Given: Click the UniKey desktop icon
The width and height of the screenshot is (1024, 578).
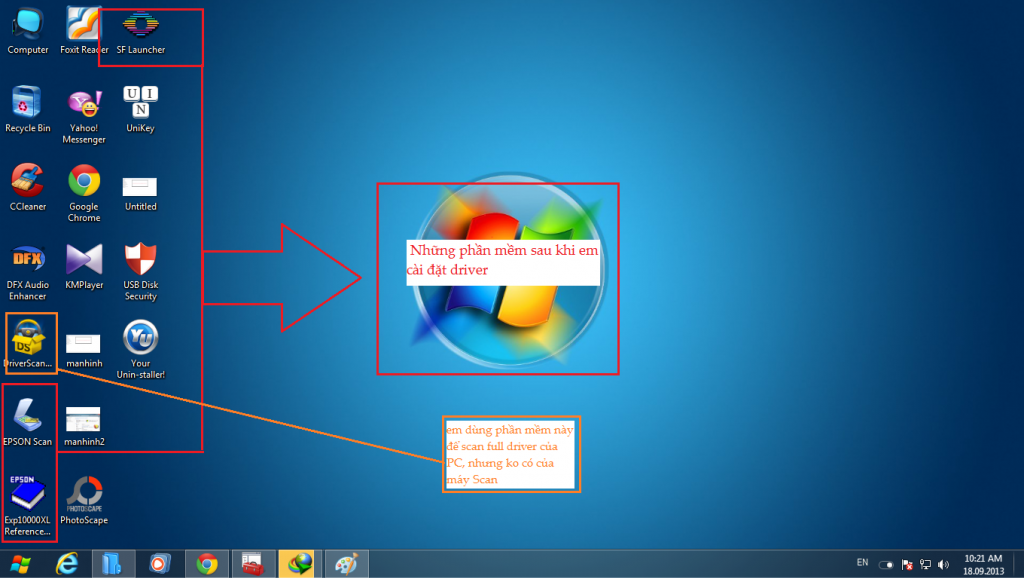Looking at the screenshot, I should tap(140, 110).
